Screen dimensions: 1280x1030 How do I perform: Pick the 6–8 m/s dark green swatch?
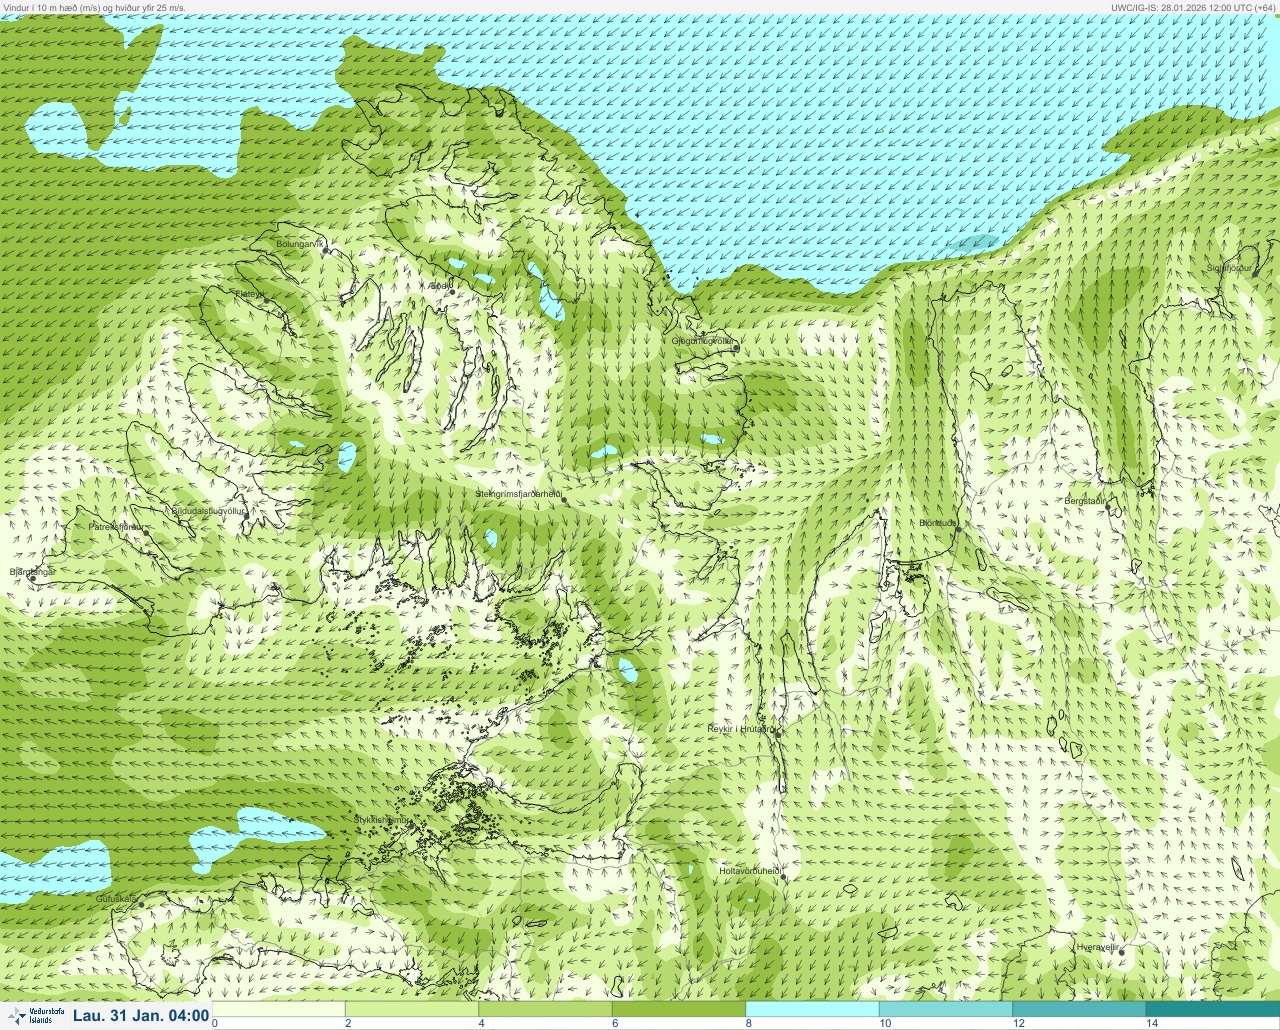679,1009
